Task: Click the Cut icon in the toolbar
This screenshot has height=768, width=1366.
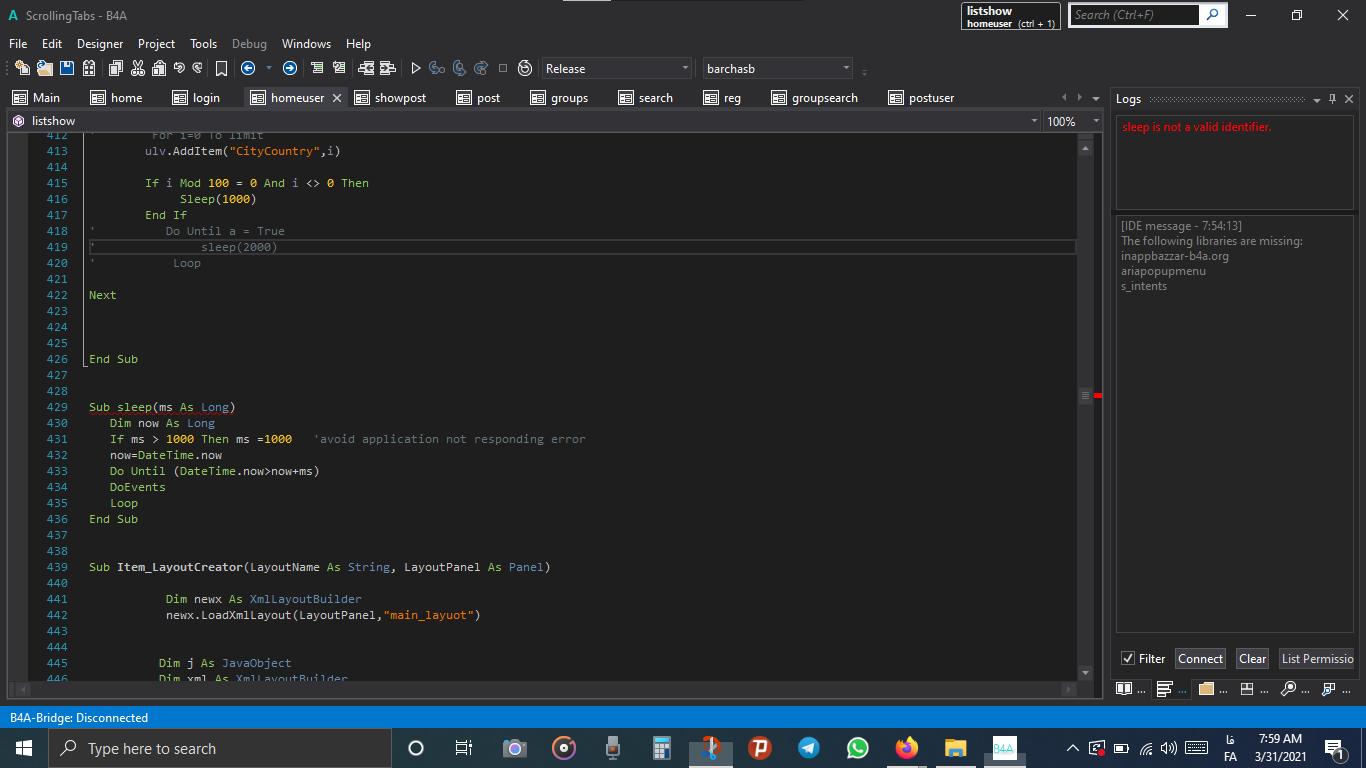Action: pyautogui.click(x=136, y=68)
